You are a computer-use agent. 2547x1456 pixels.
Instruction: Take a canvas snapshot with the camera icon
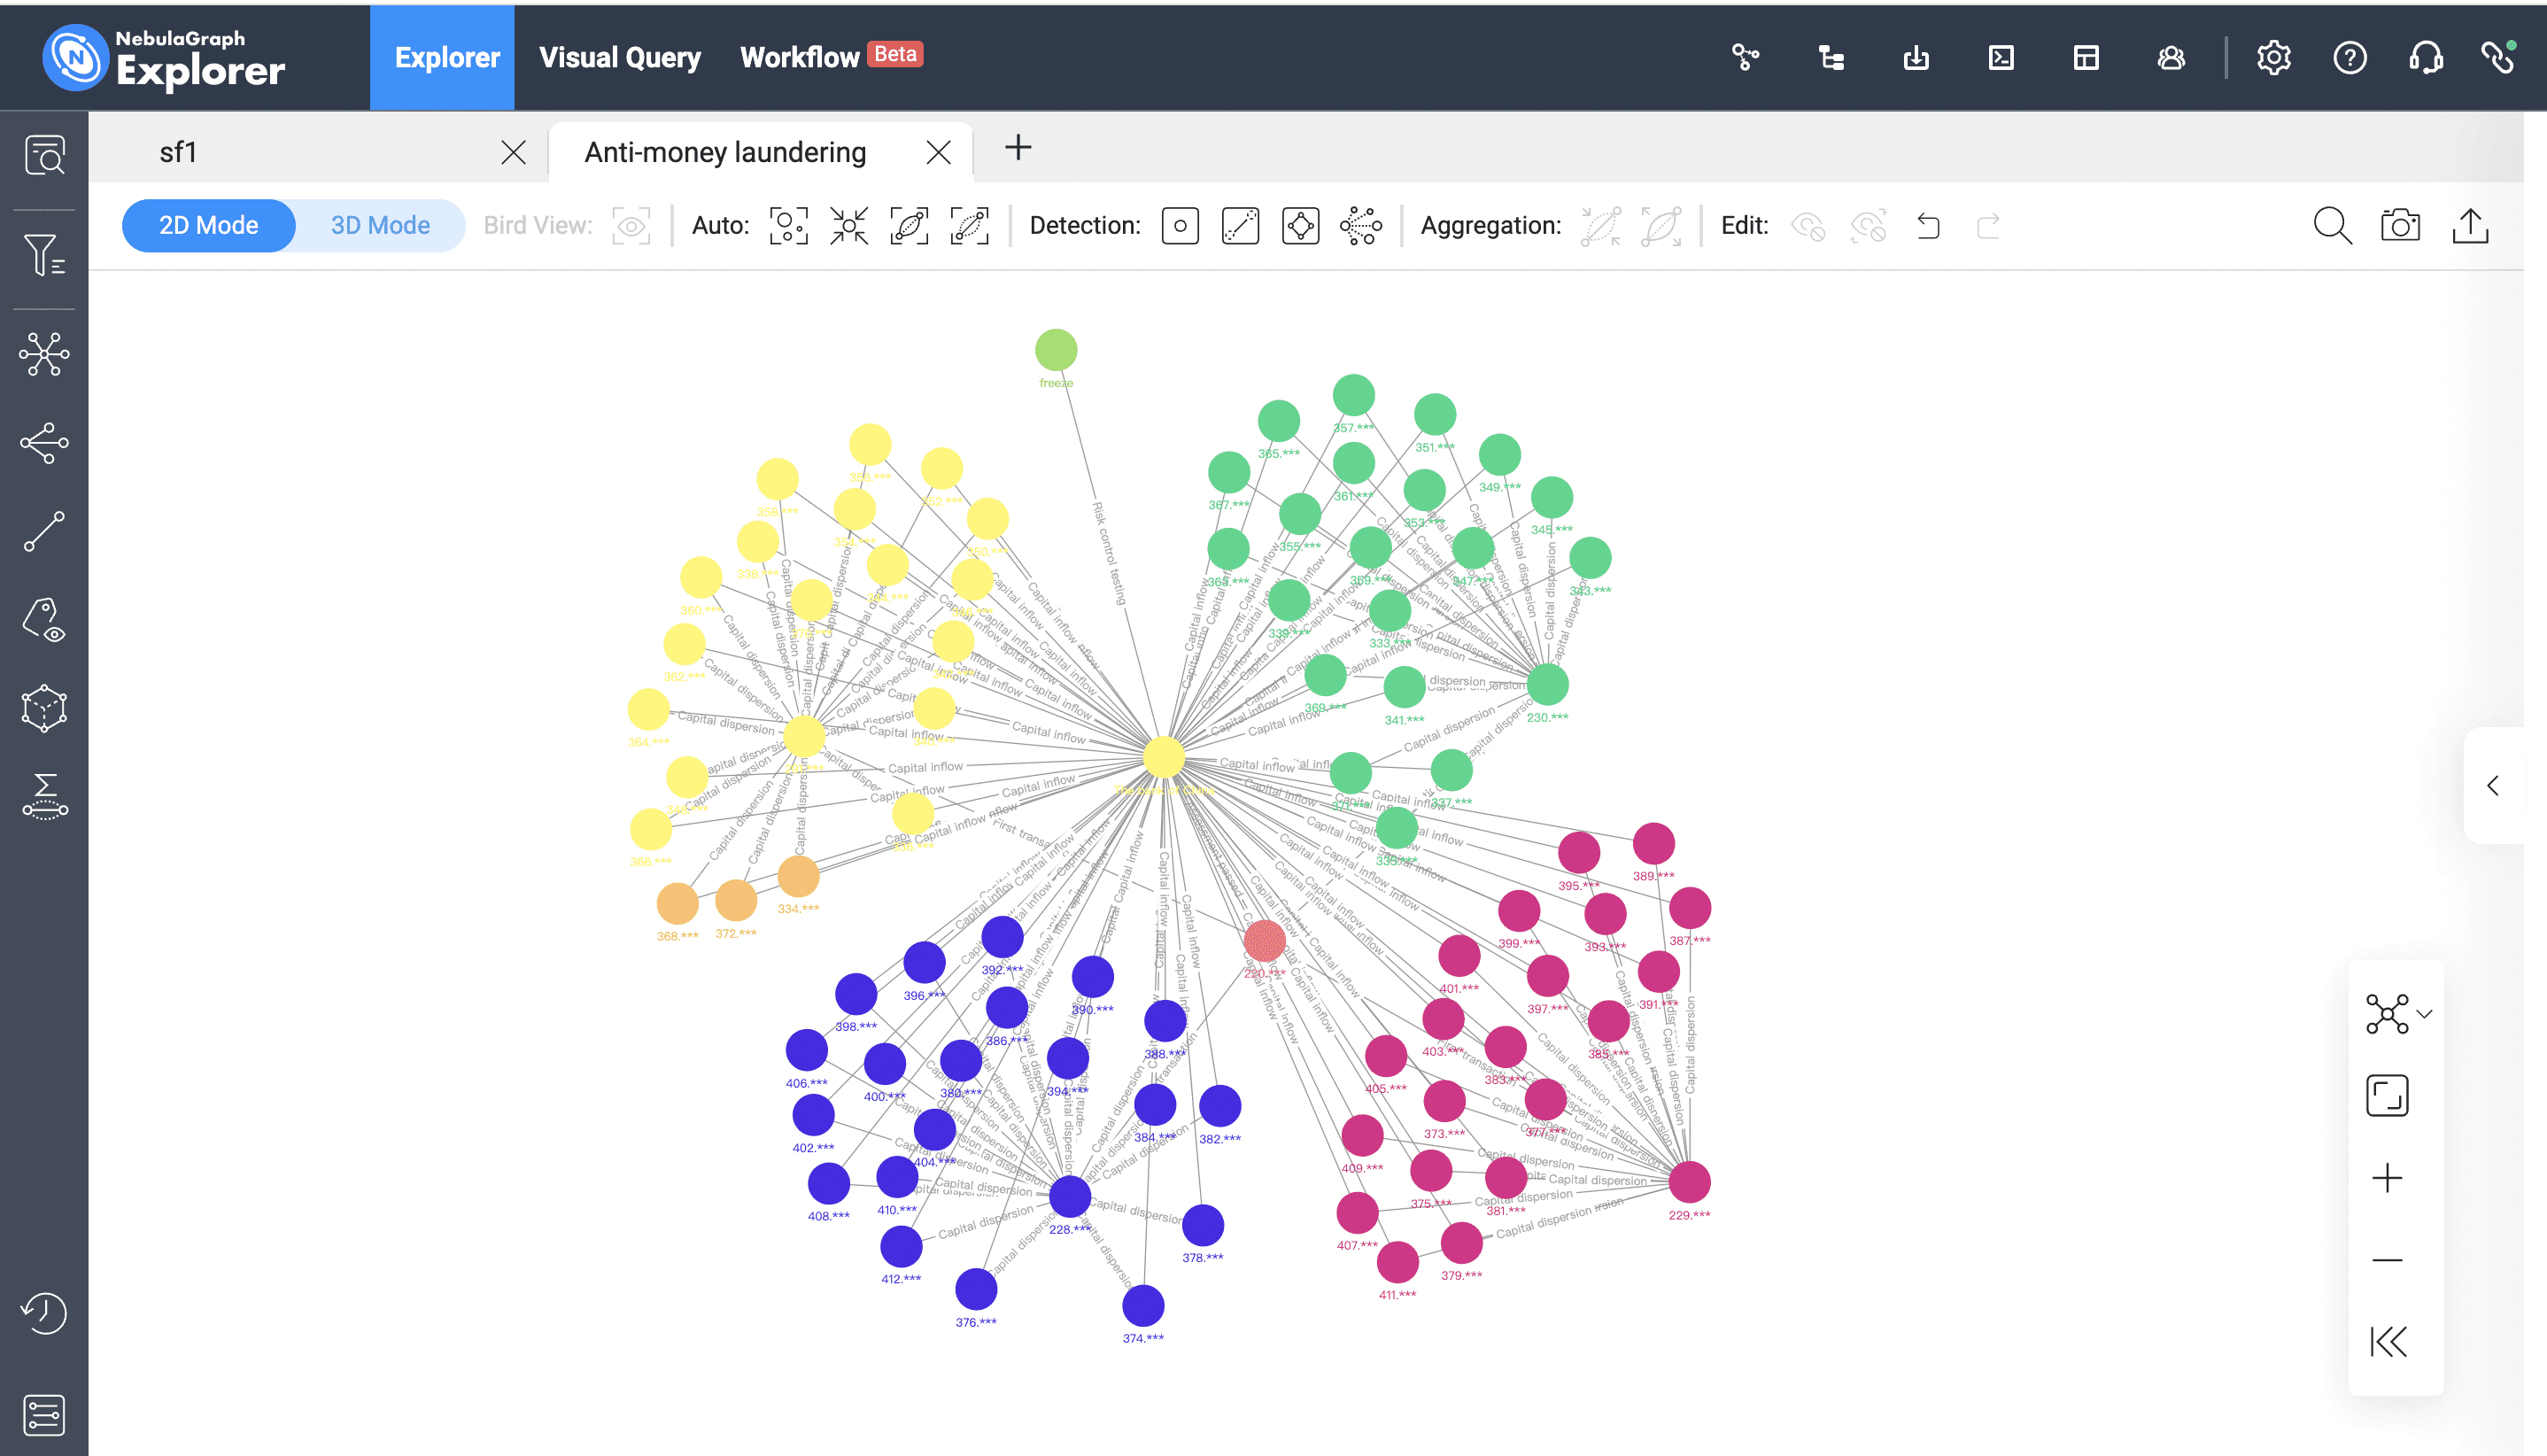[x=2399, y=226]
